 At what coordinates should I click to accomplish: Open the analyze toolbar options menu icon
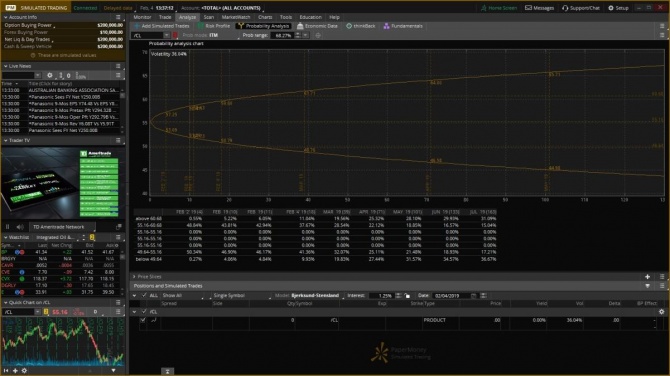[x=662, y=26]
